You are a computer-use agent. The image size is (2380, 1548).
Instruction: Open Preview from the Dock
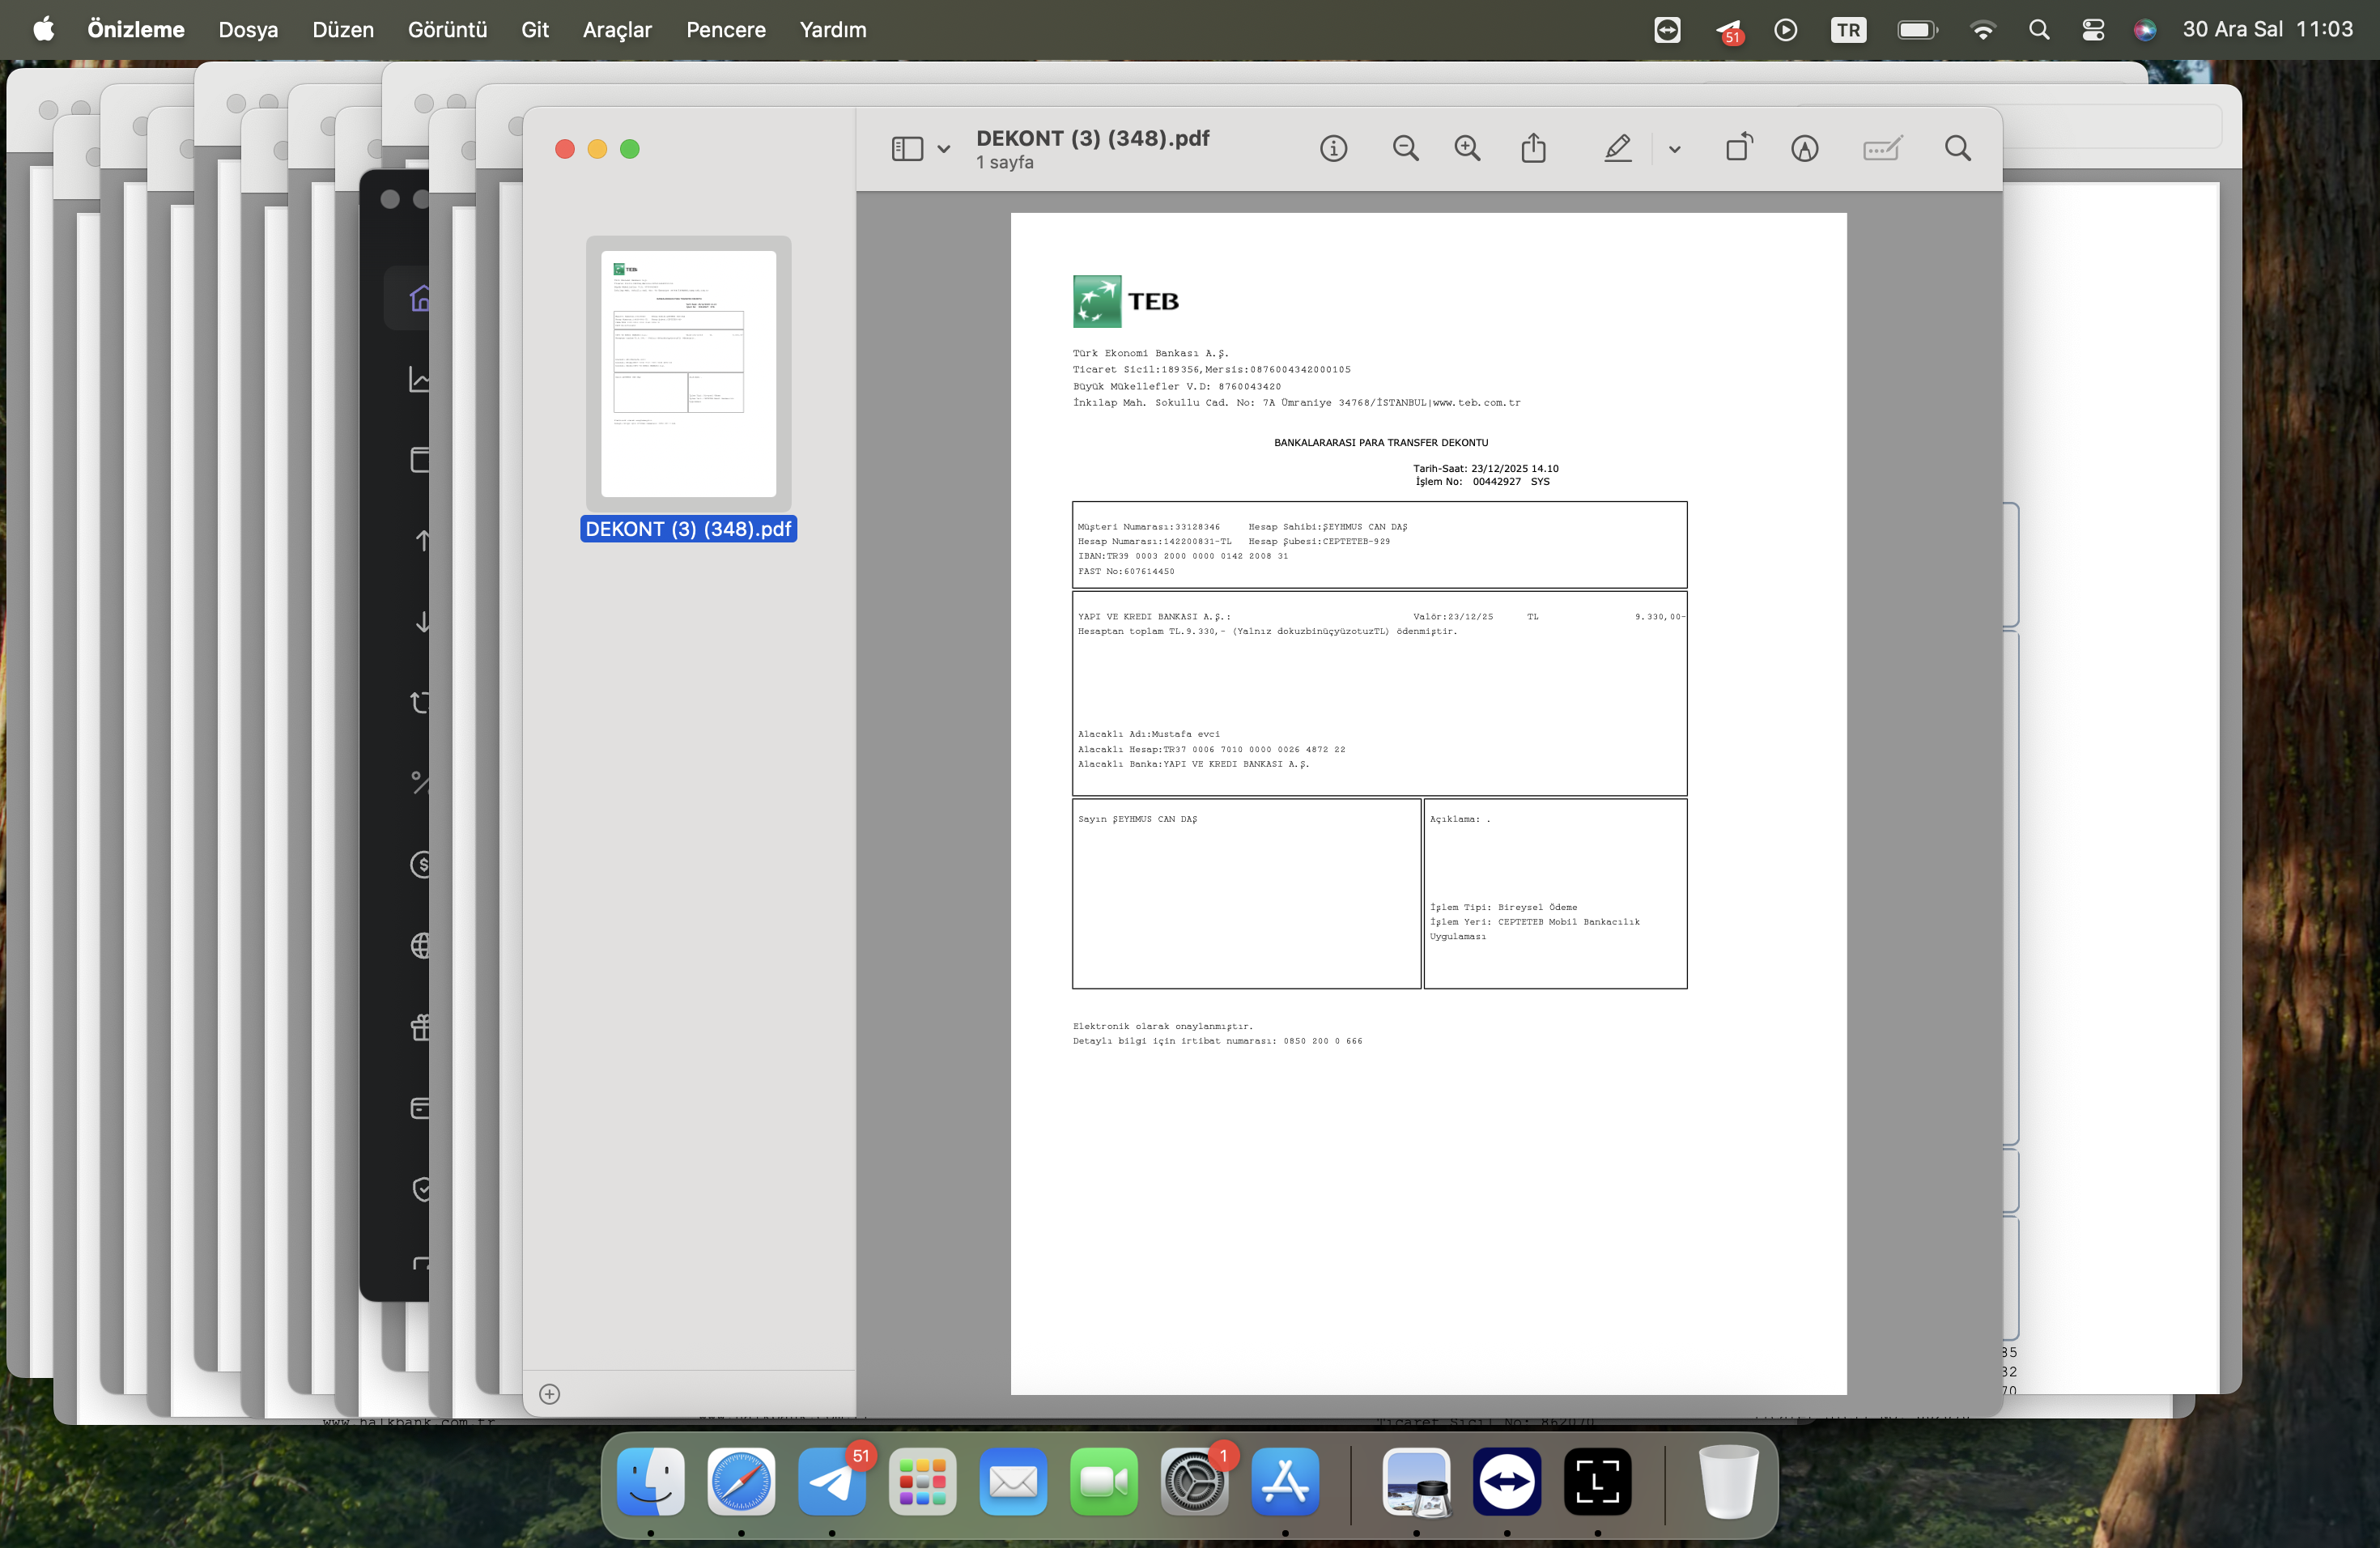(1416, 1481)
